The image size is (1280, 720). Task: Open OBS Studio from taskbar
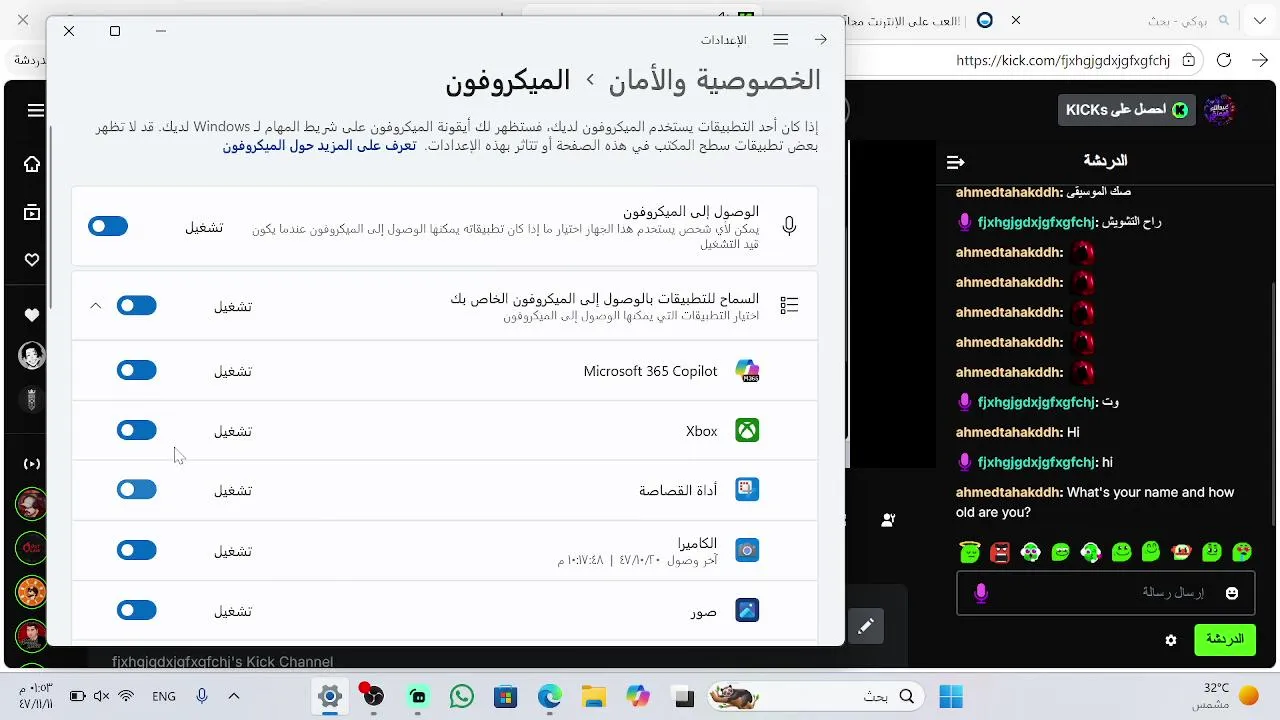[x=373, y=697]
